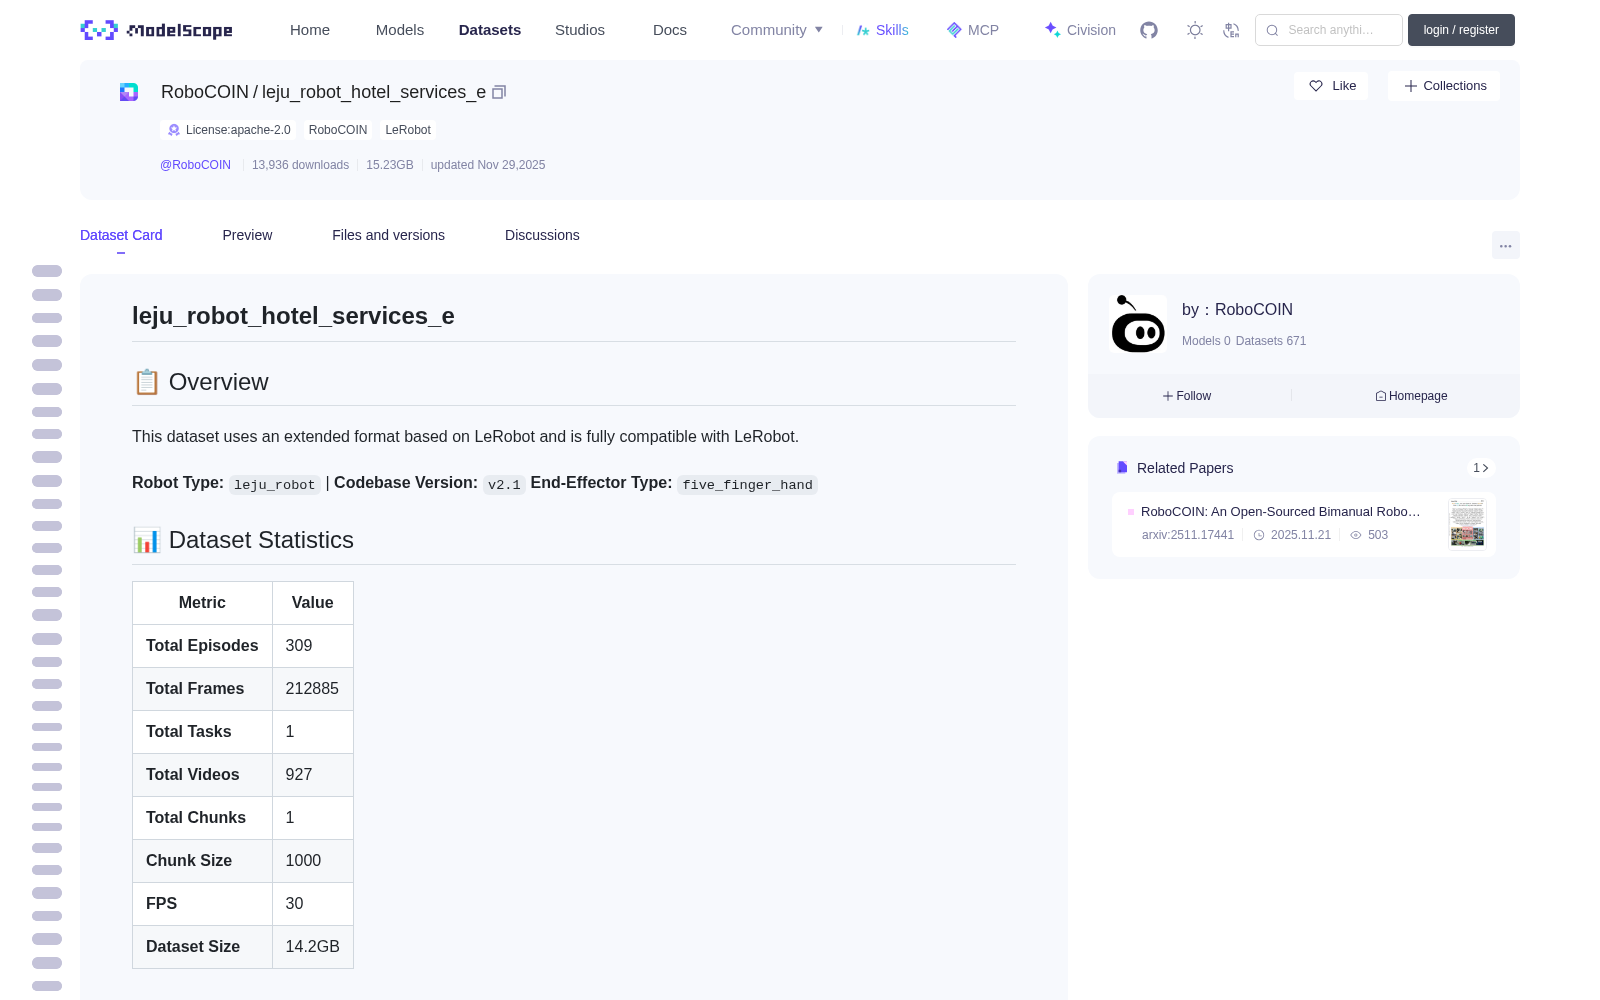Image resolution: width=1600 pixels, height=1000 pixels.
Task: Expand the Community dropdown menu
Action: pyautogui.click(x=777, y=30)
